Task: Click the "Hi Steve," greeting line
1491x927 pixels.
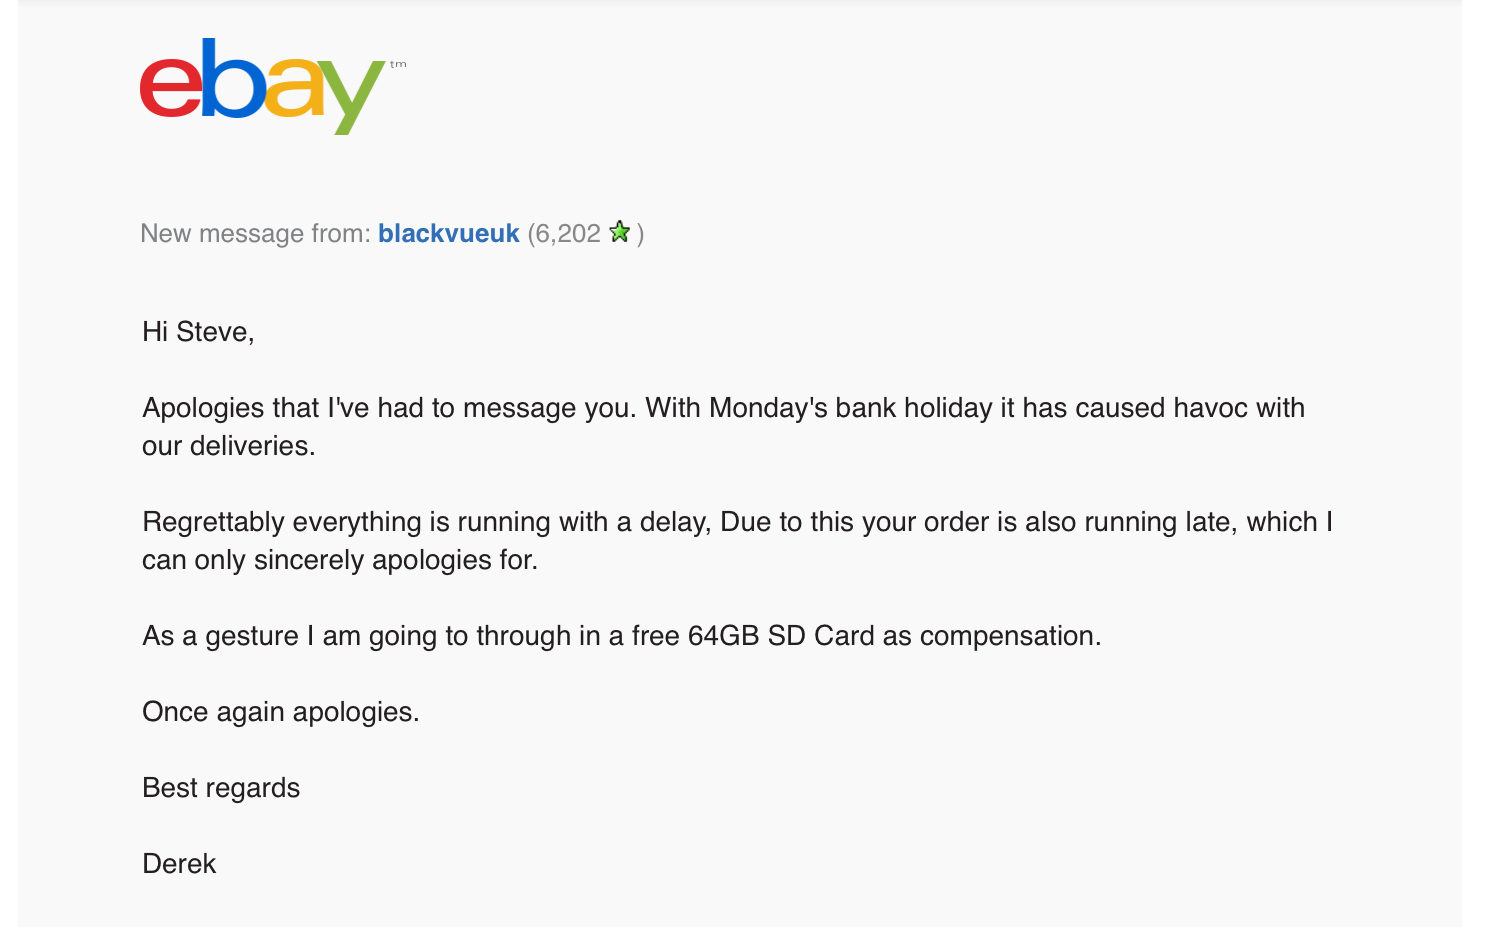Action: (x=198, y=332)
